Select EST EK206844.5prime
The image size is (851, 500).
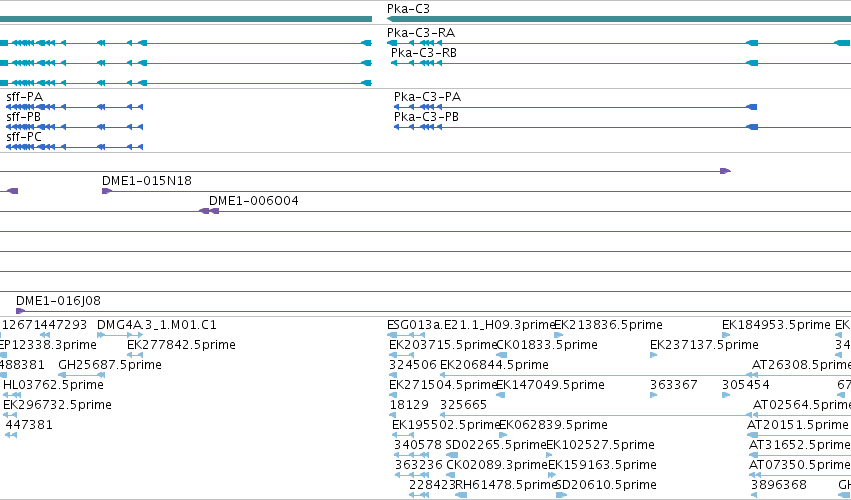click(x=494, y=365)
